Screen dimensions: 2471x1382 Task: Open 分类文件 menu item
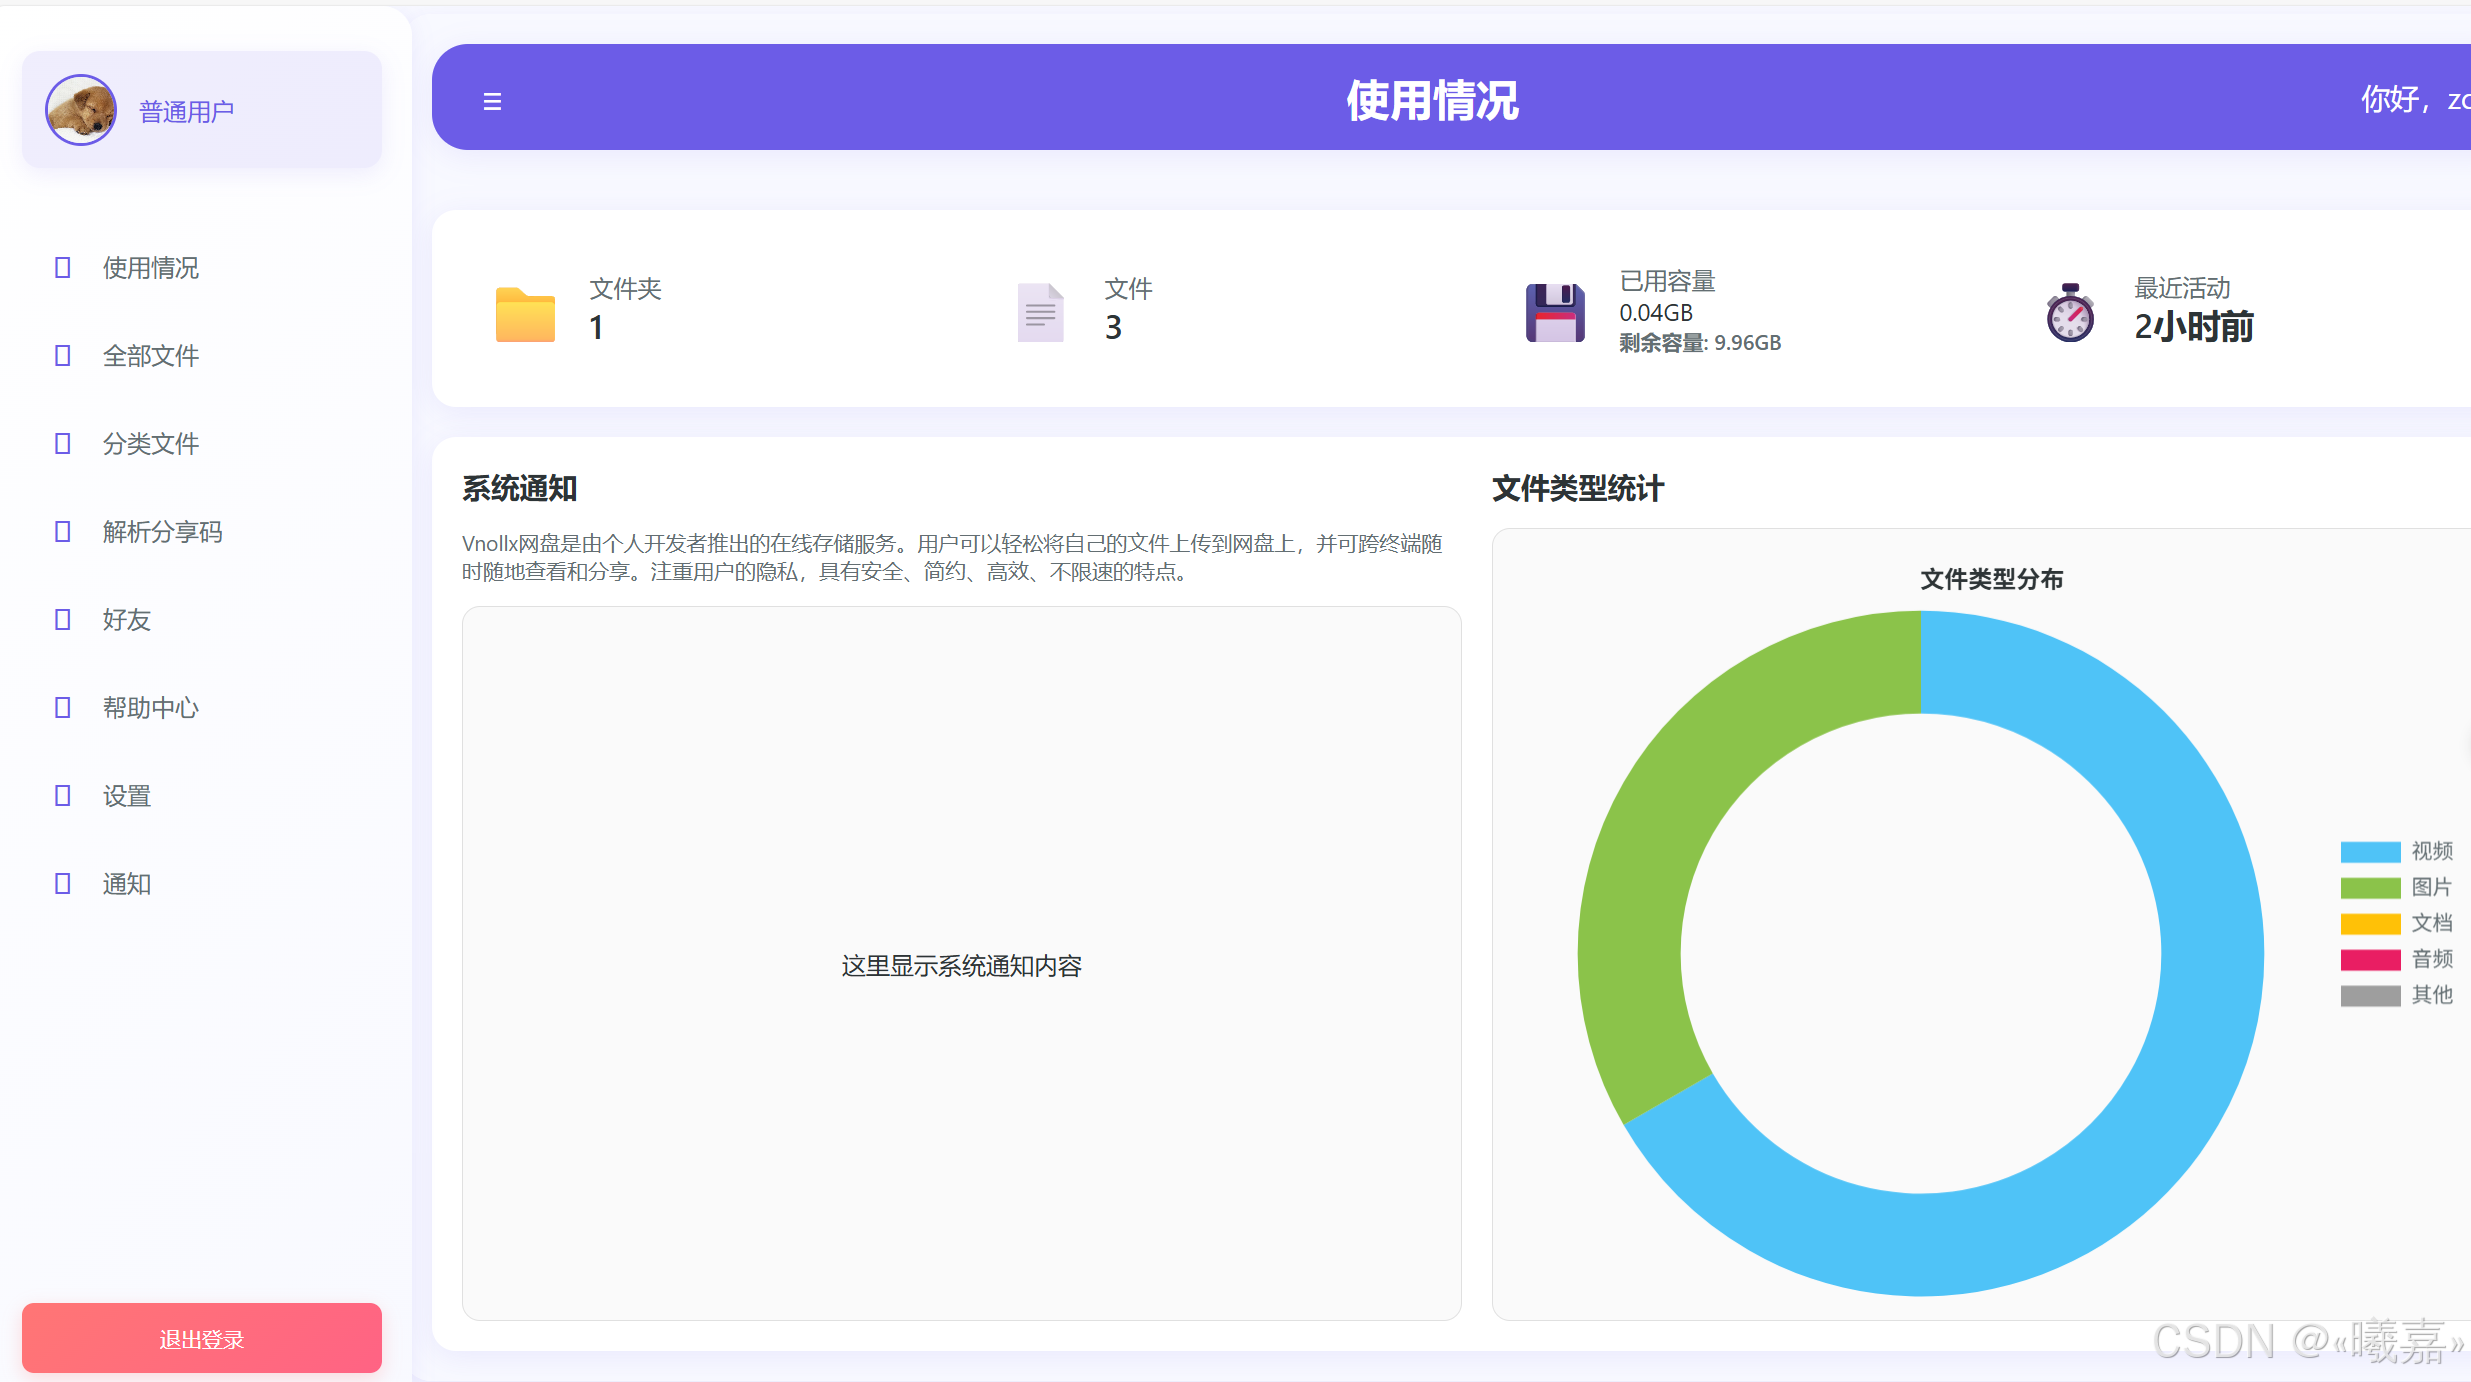click(x=150, y=443)
